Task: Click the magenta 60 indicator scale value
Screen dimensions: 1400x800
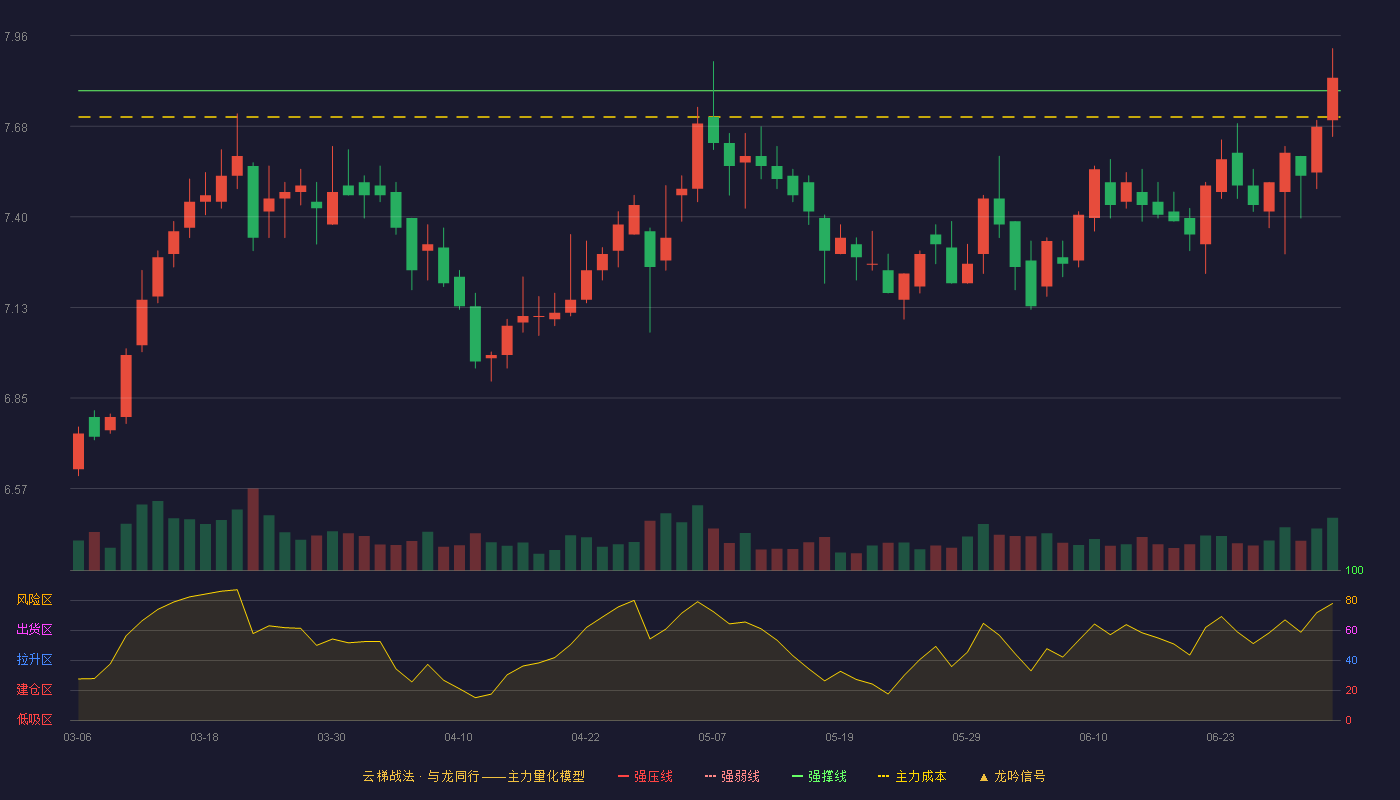Action: (1351, 631)
